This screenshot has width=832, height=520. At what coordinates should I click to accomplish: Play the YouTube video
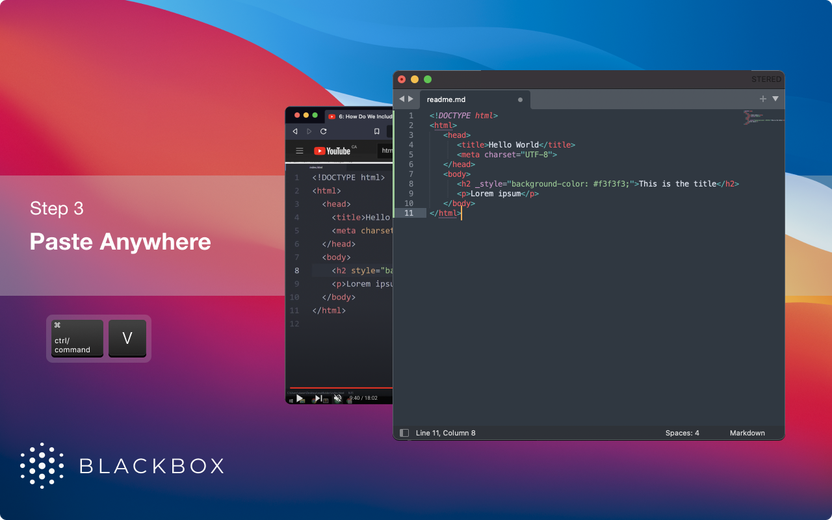tap(300, 398)
